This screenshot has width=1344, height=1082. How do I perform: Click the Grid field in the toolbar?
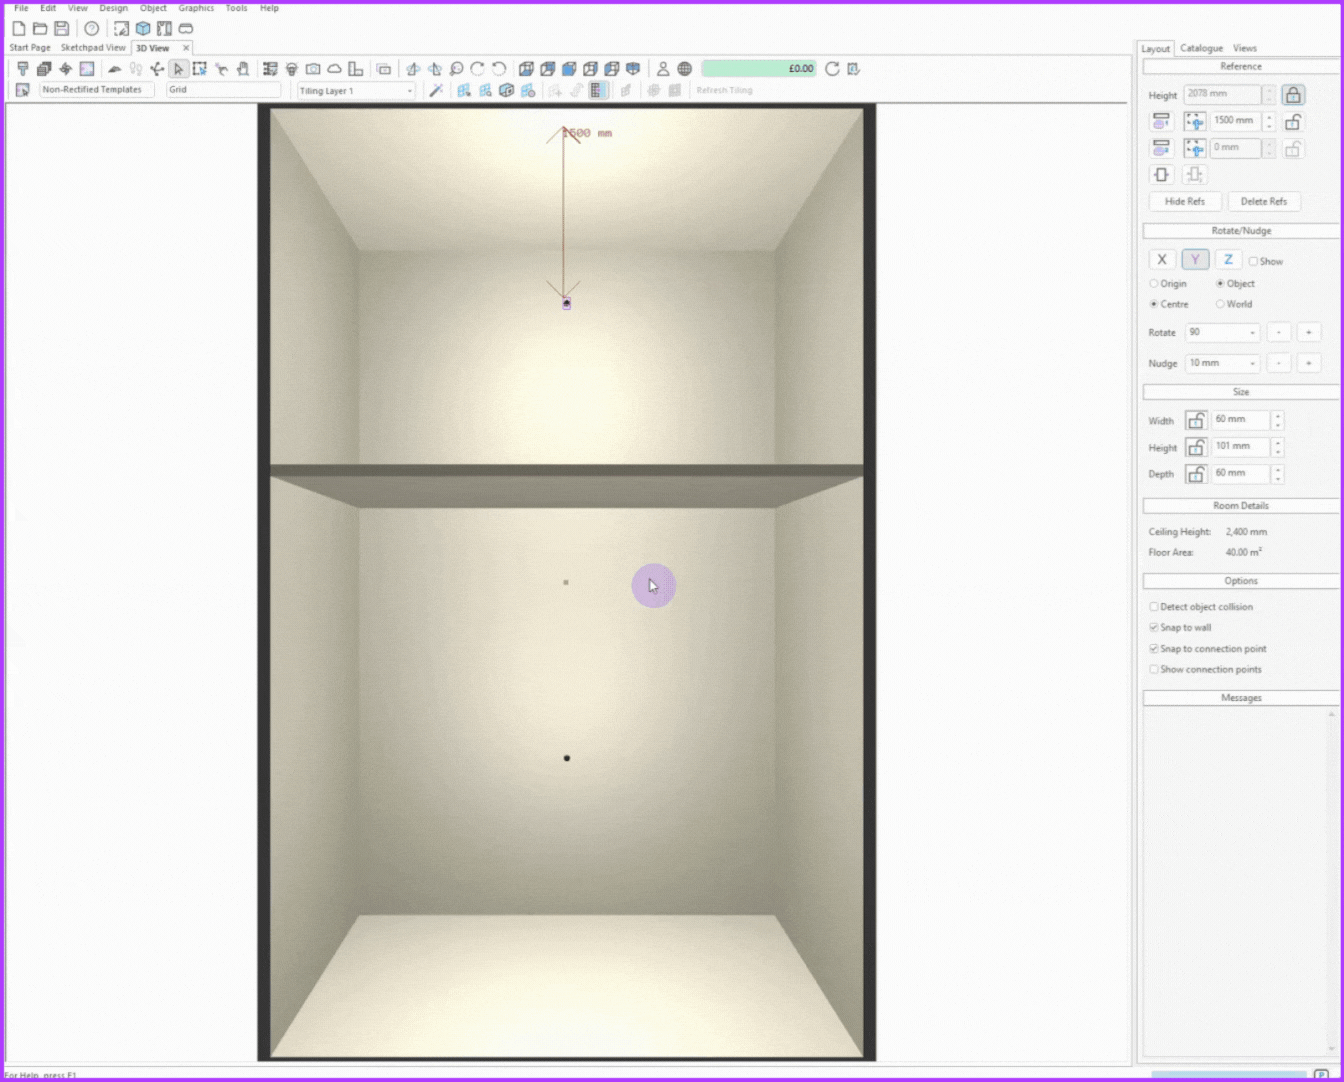point(223,90)
